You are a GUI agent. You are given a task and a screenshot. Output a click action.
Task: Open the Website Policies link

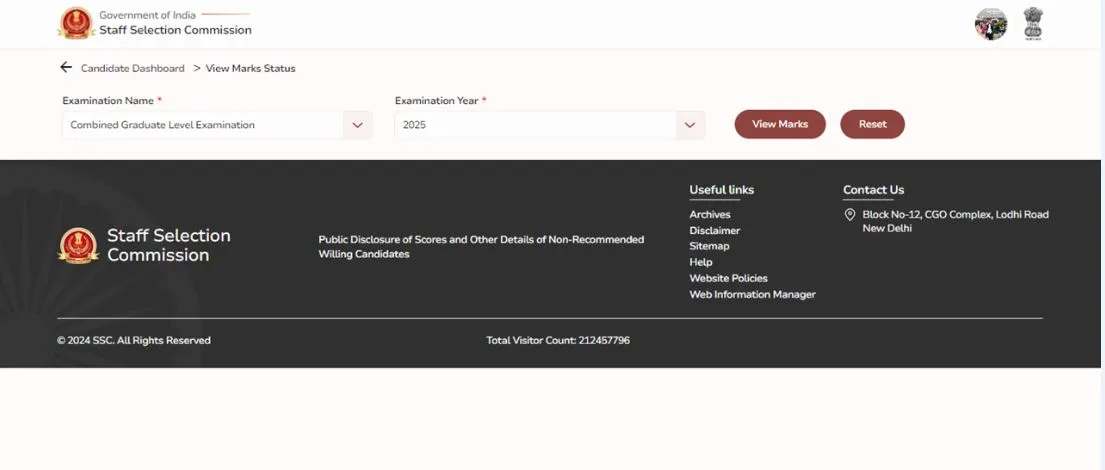pyautogui.click(x=728, y=278)
